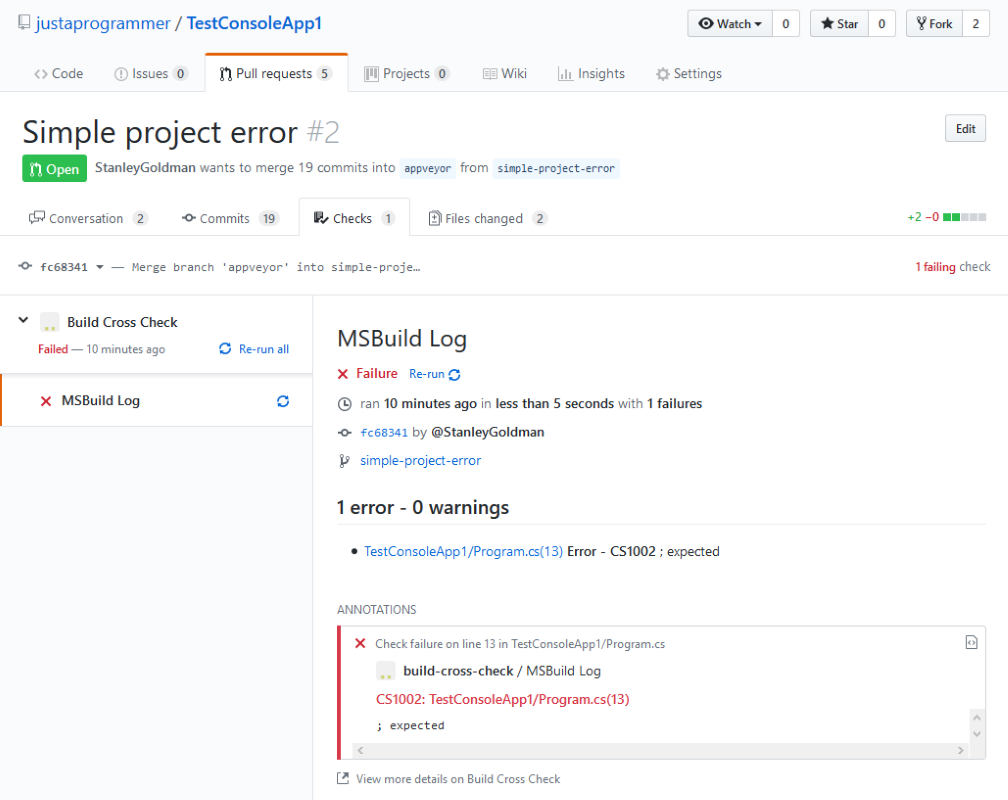Fork the repository
1008x800 pixels.
[x=935, y=24]
